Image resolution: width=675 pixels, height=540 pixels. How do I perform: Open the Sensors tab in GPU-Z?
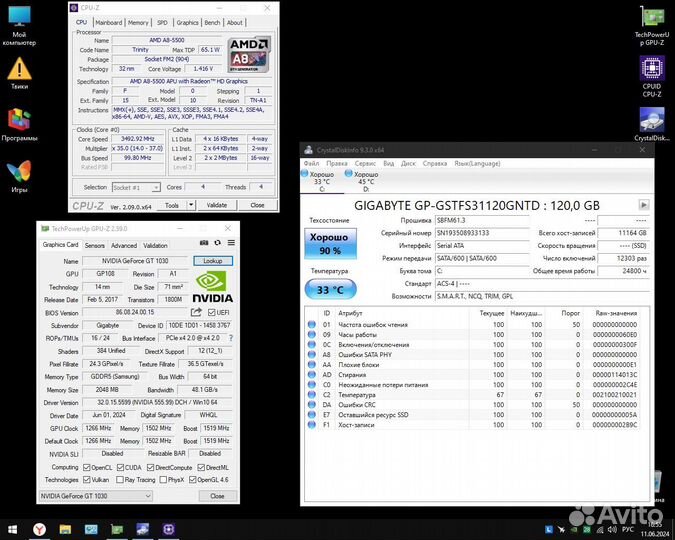coord(95,245)
